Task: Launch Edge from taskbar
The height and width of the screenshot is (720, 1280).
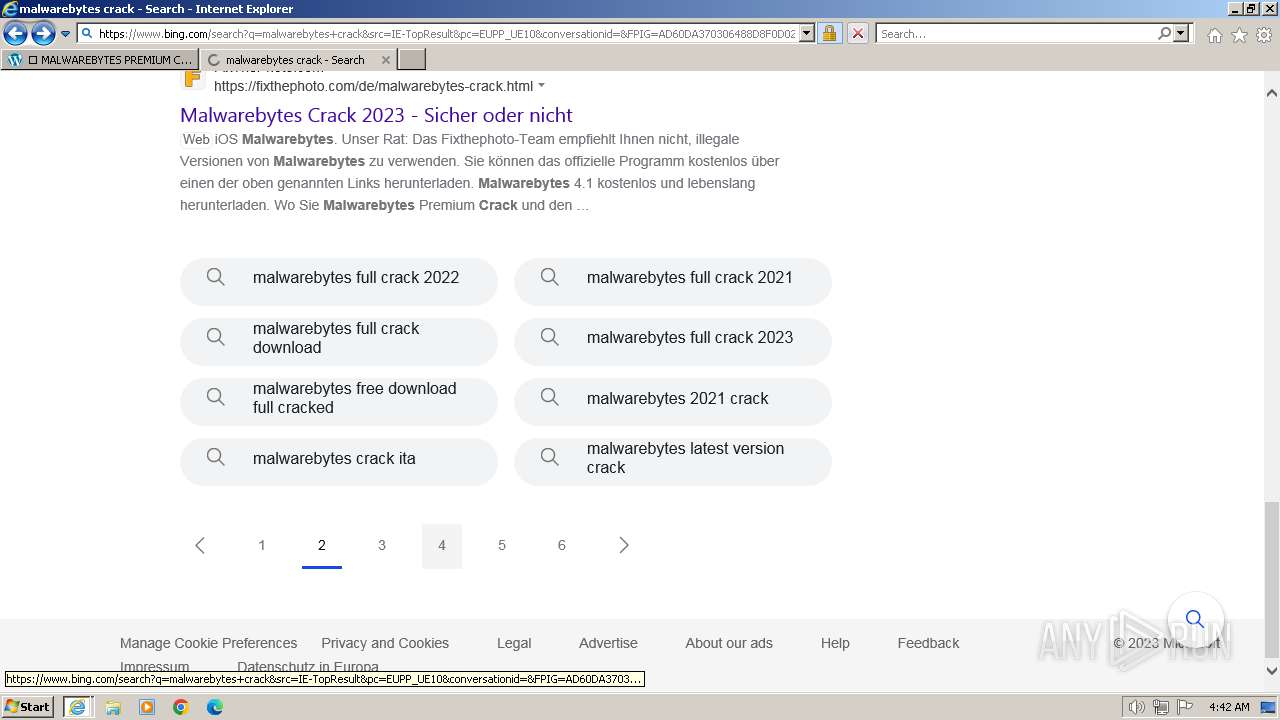Action: click(x=215, y=707)
